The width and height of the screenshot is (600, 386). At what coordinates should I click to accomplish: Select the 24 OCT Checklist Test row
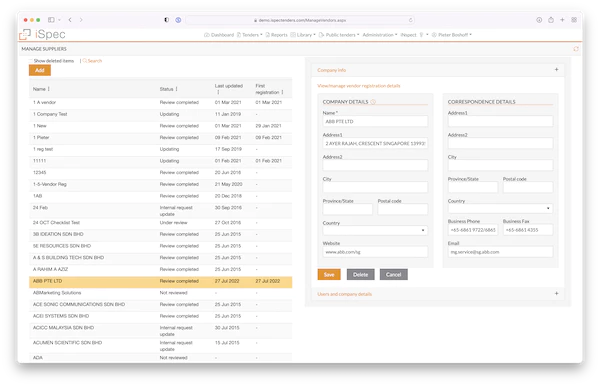click(161, 223)
